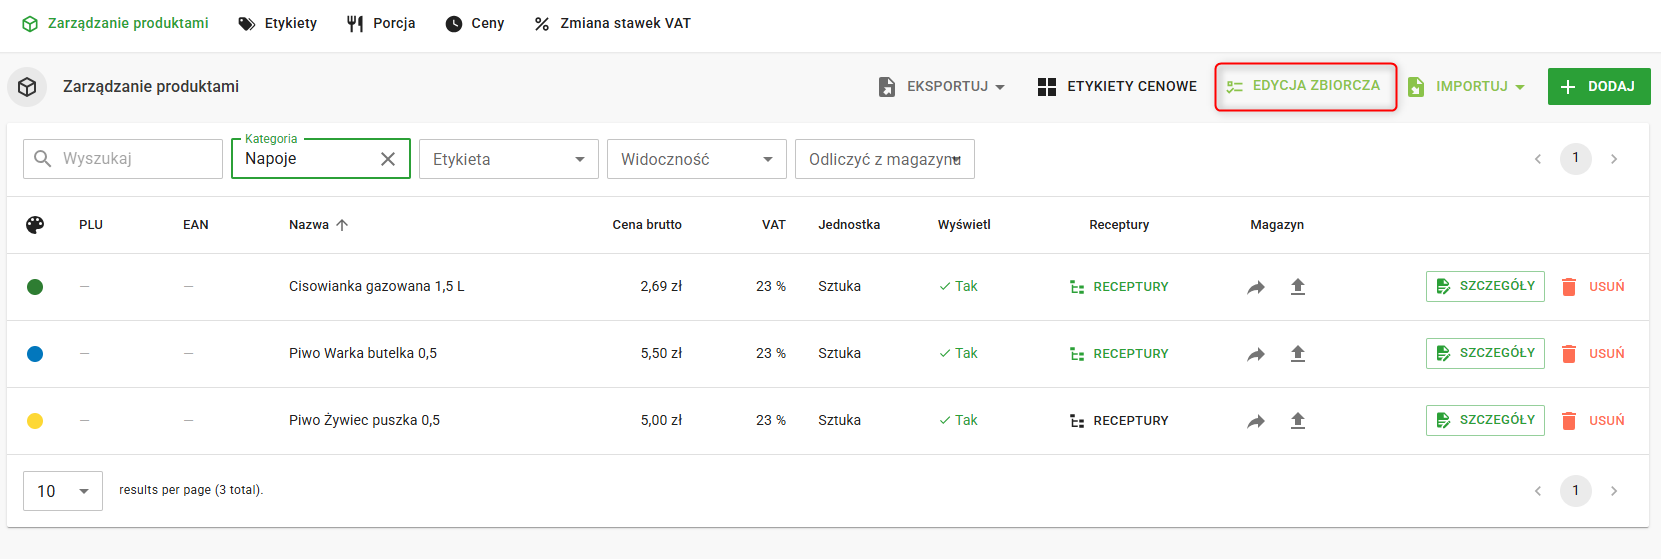Screen dimensions: 1661x559
Task: Click the upload icon for Cisowianka gazowana
Action: [x=1297, y=287]
